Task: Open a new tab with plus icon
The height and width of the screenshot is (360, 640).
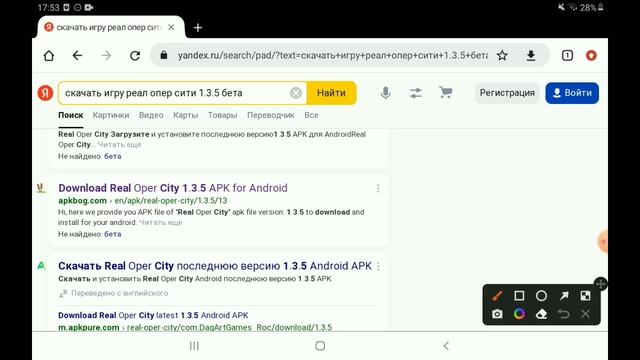Action: click(198, 28)
